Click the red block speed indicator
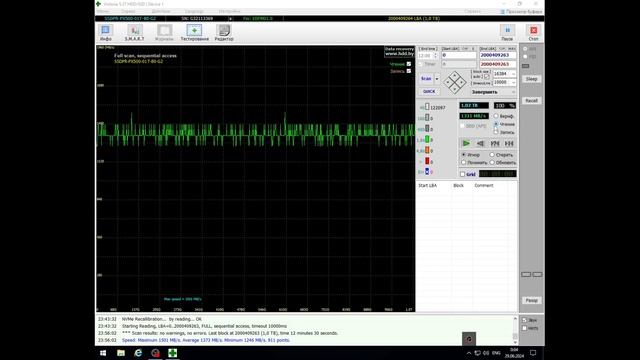 (x=427, y=161)
